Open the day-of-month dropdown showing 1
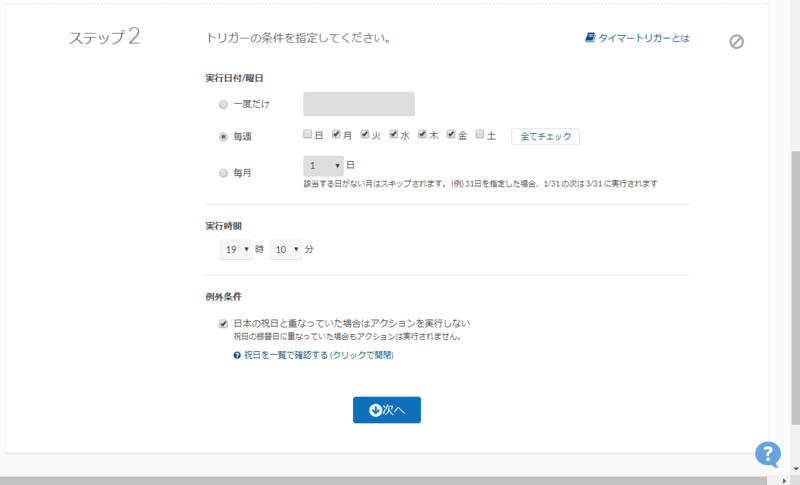 point(323,166)
